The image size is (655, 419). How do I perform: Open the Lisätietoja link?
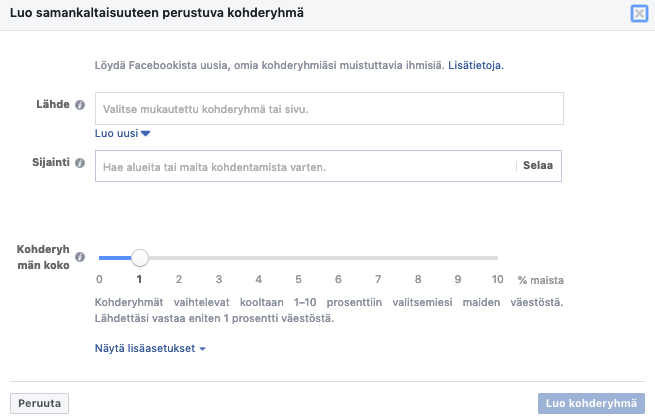(475, 65)
